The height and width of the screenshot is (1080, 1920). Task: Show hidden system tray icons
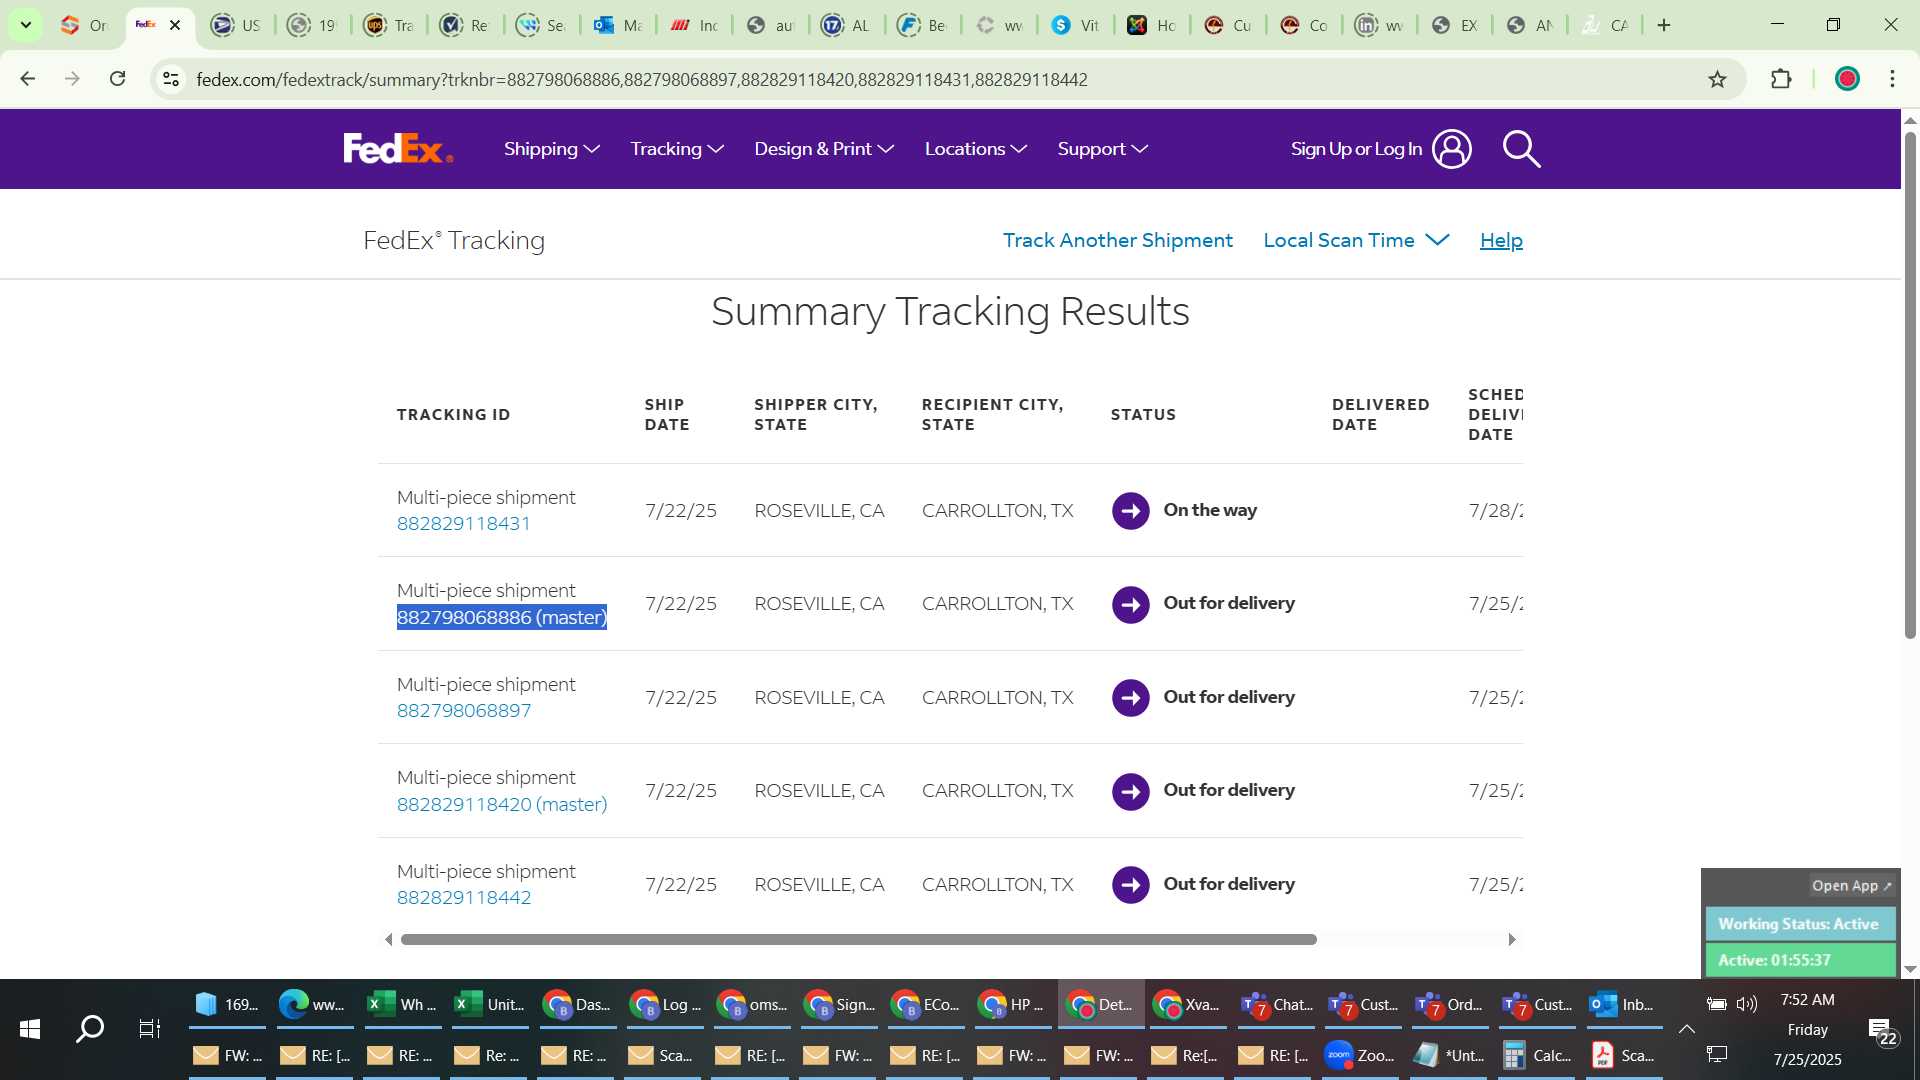[1687, 1029]
